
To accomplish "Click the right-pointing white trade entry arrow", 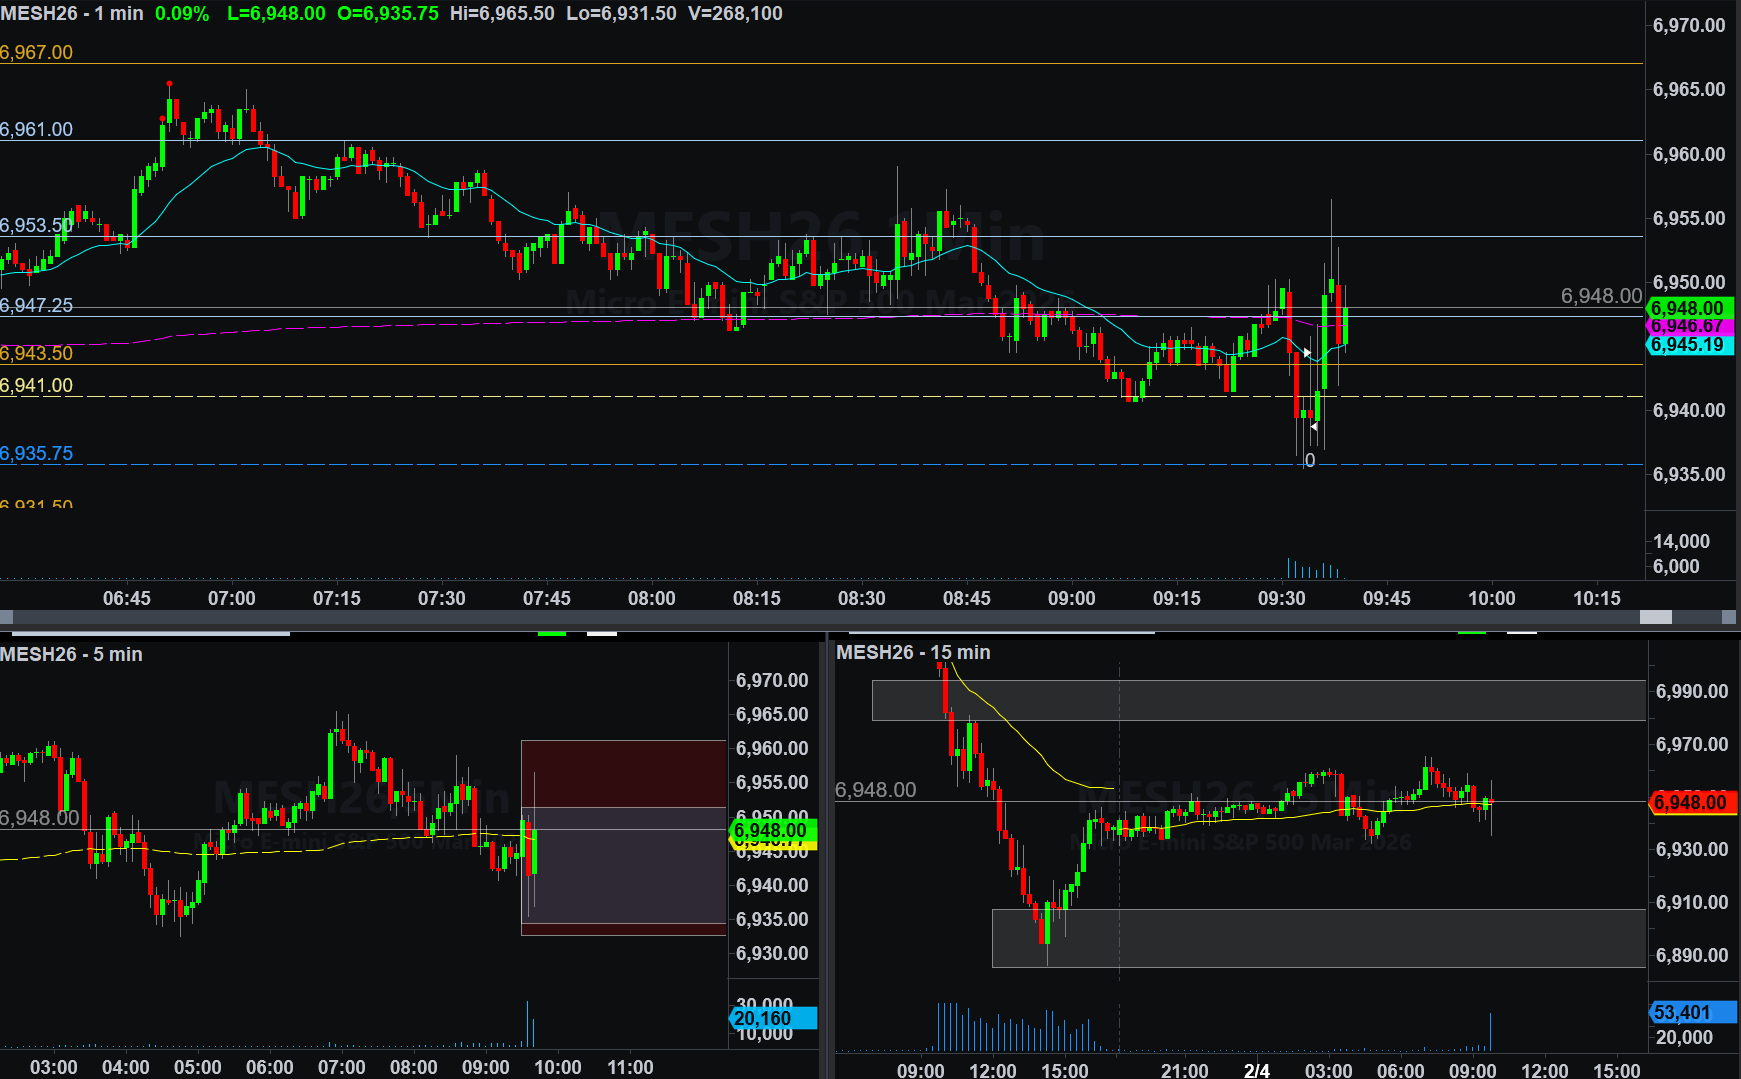I will coord(1307,353).
